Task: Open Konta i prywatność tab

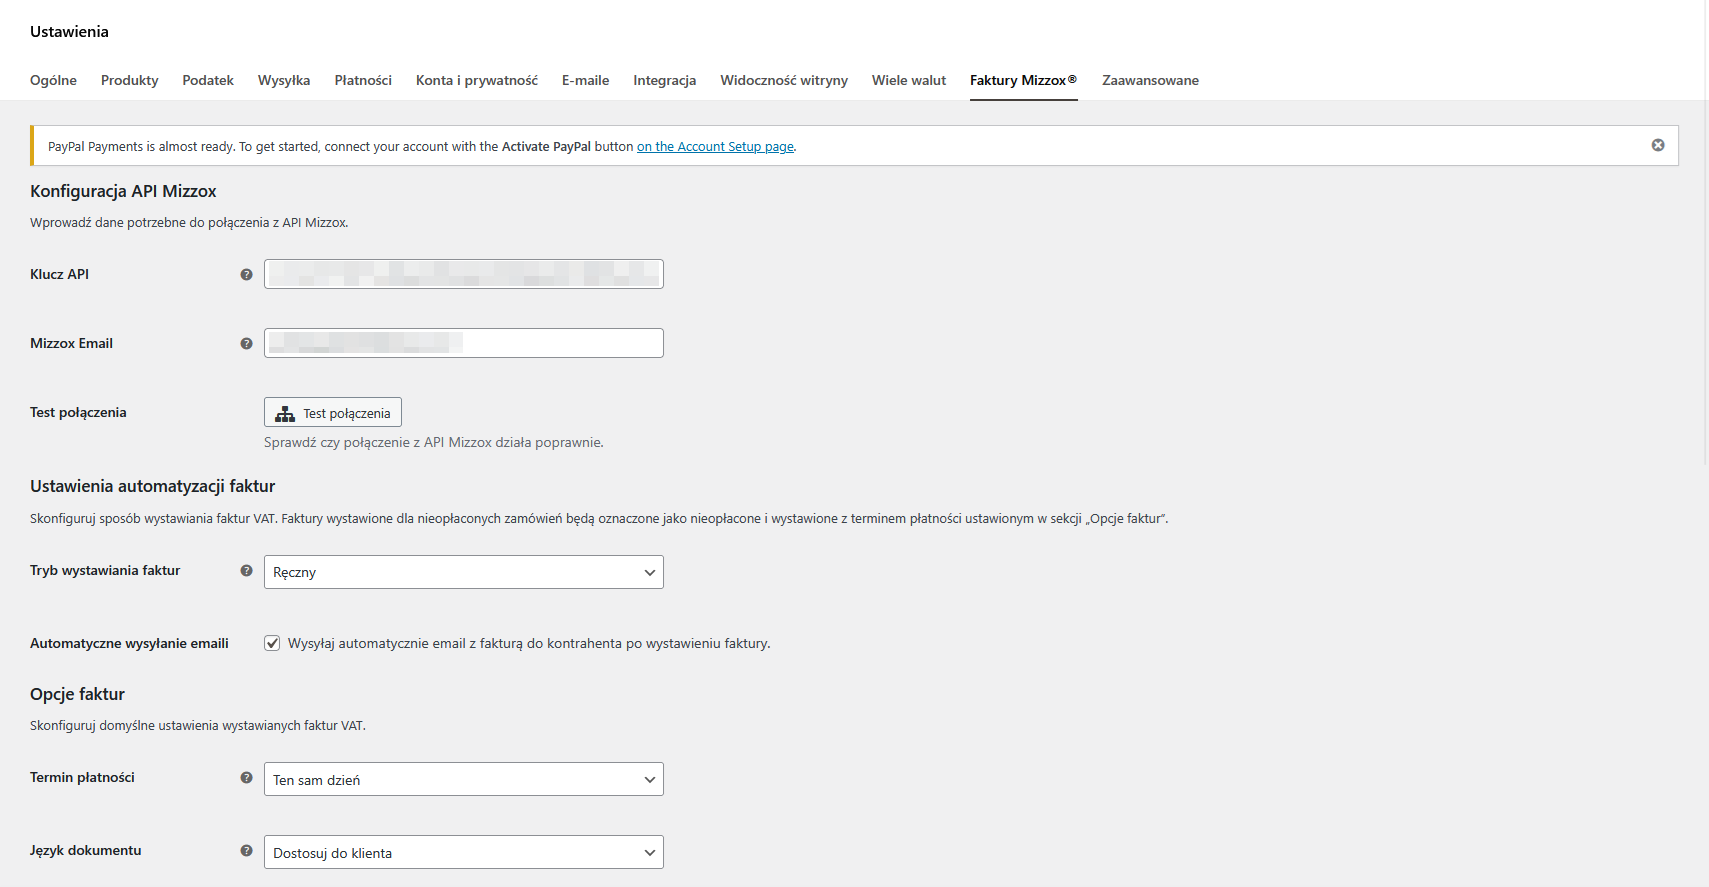Action: tap(477, 80)
